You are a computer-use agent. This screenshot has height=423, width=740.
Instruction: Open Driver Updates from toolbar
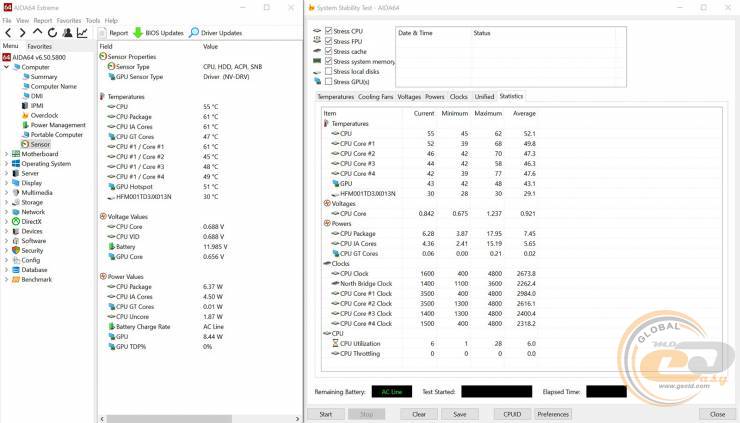pyautogui.click(x=216, y=33)
